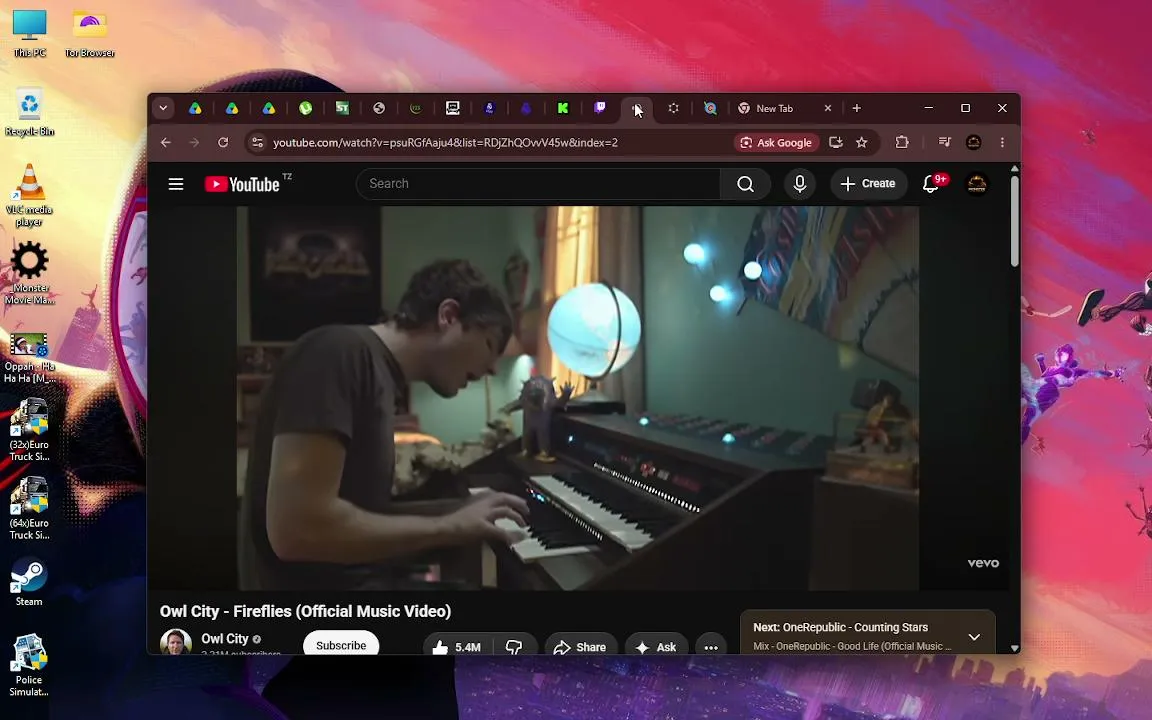The height and width of the screenshot is (720, 1152).
Task: Switch to the green ST tab
Action: pos(342,108)
